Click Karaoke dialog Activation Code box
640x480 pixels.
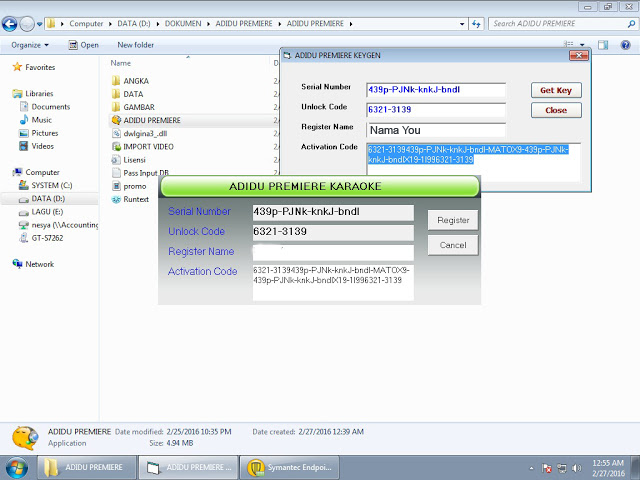333,282
